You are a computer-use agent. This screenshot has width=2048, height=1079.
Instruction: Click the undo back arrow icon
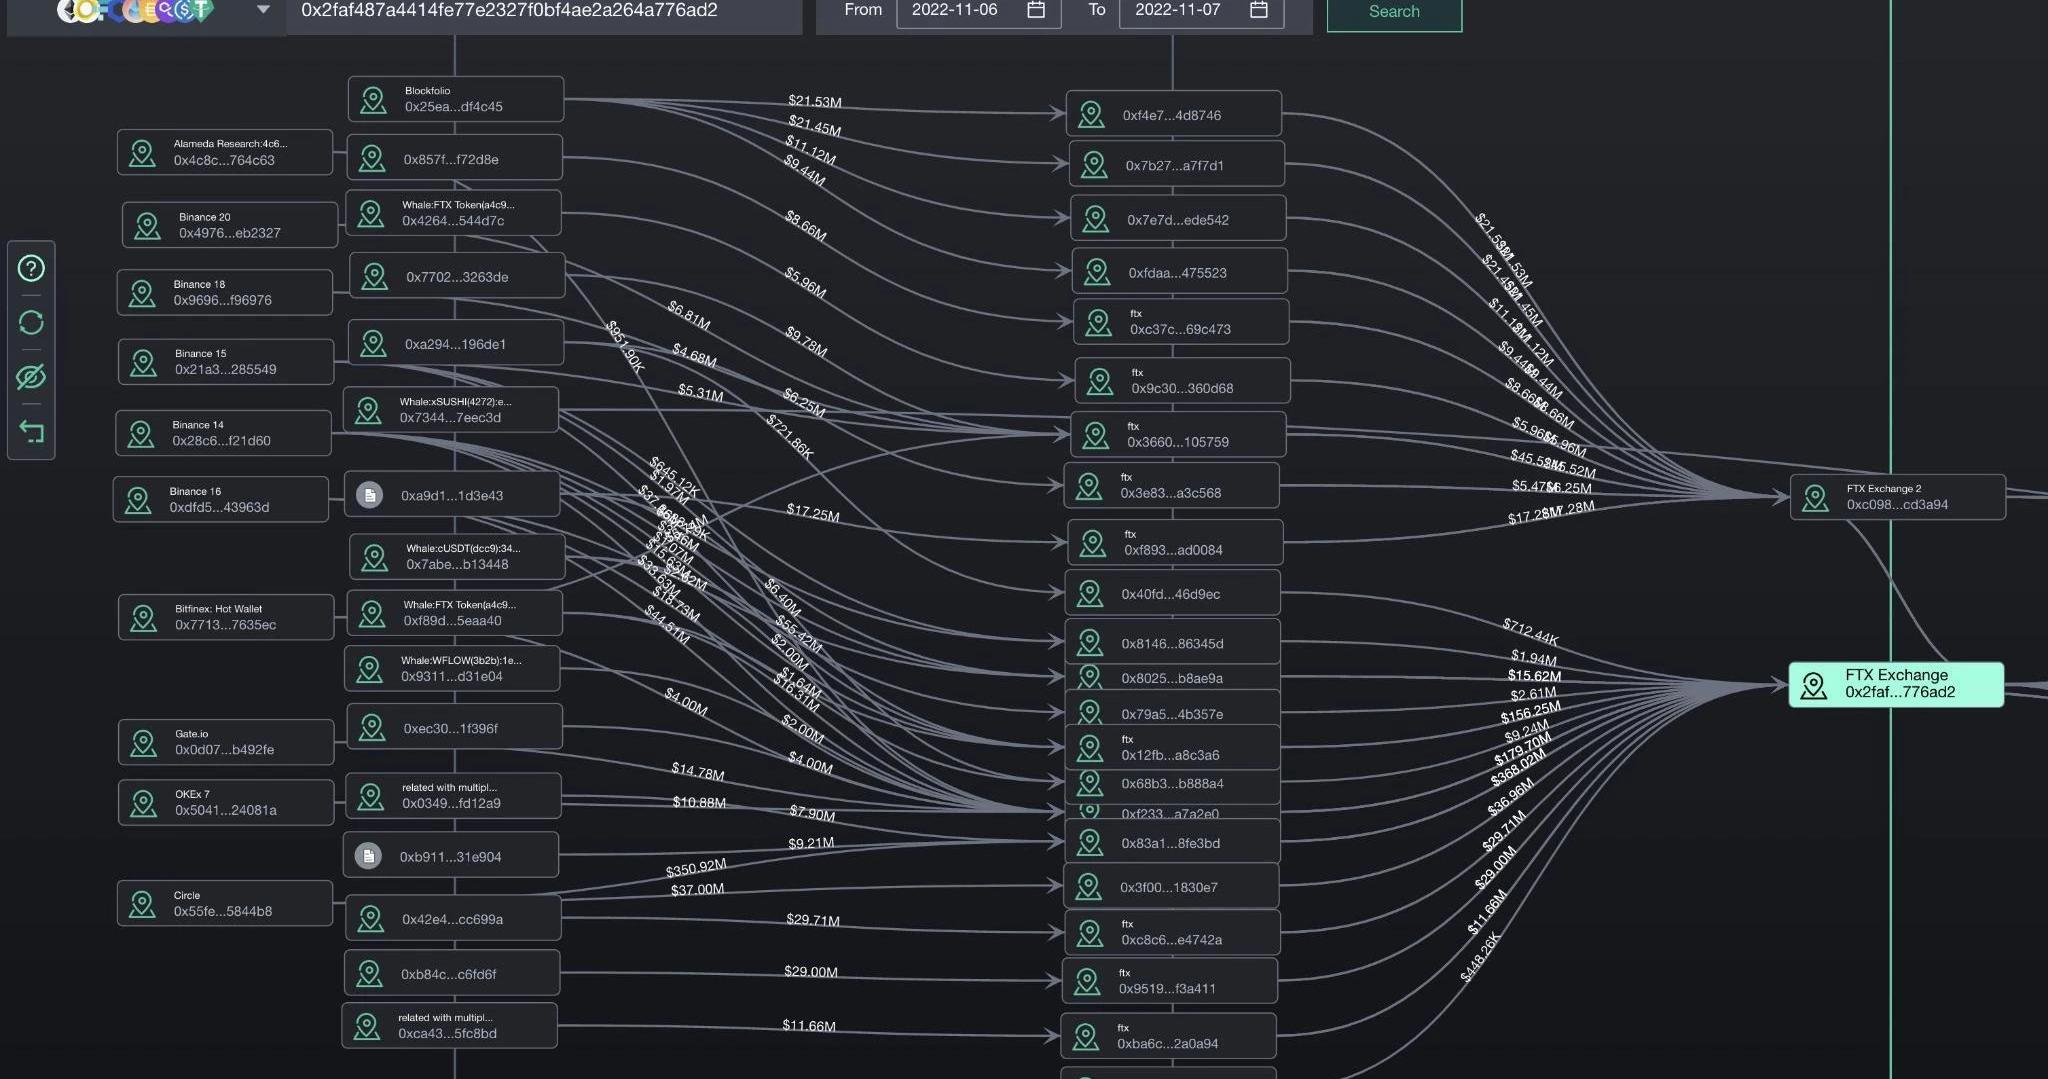click(31, 432)
